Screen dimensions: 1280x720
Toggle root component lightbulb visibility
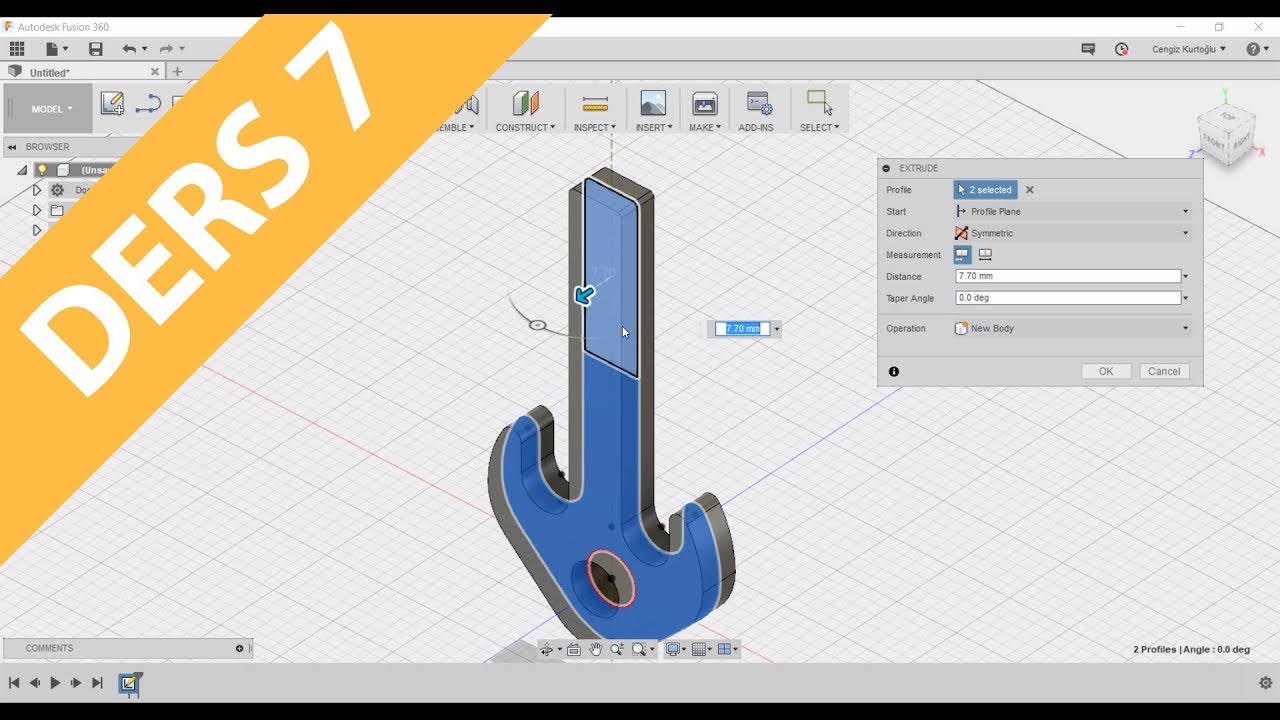tap(42, 170)
